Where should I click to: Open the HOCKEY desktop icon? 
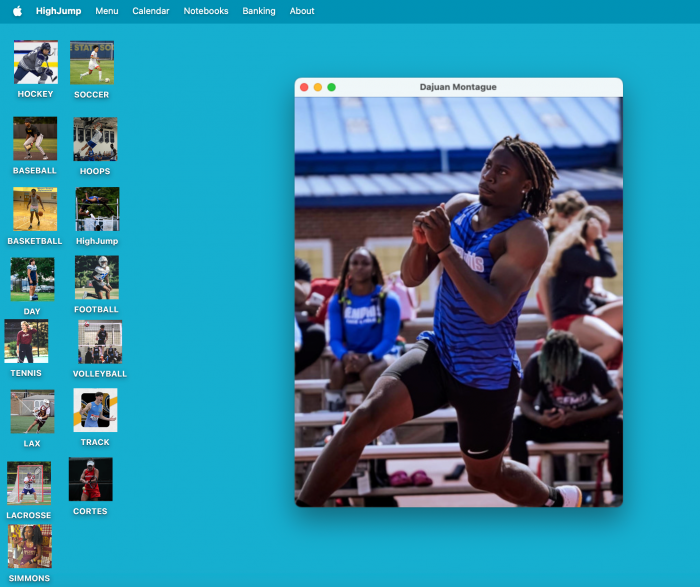tap(35, 63)
